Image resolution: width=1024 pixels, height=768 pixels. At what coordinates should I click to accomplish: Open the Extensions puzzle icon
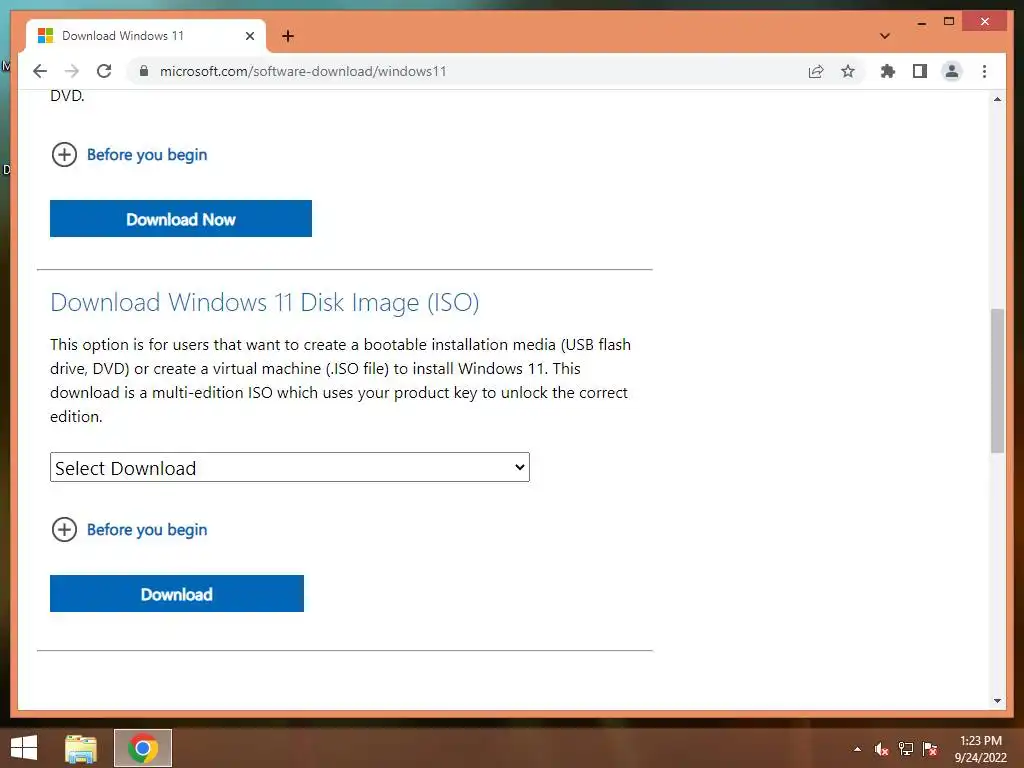point(888,71)
